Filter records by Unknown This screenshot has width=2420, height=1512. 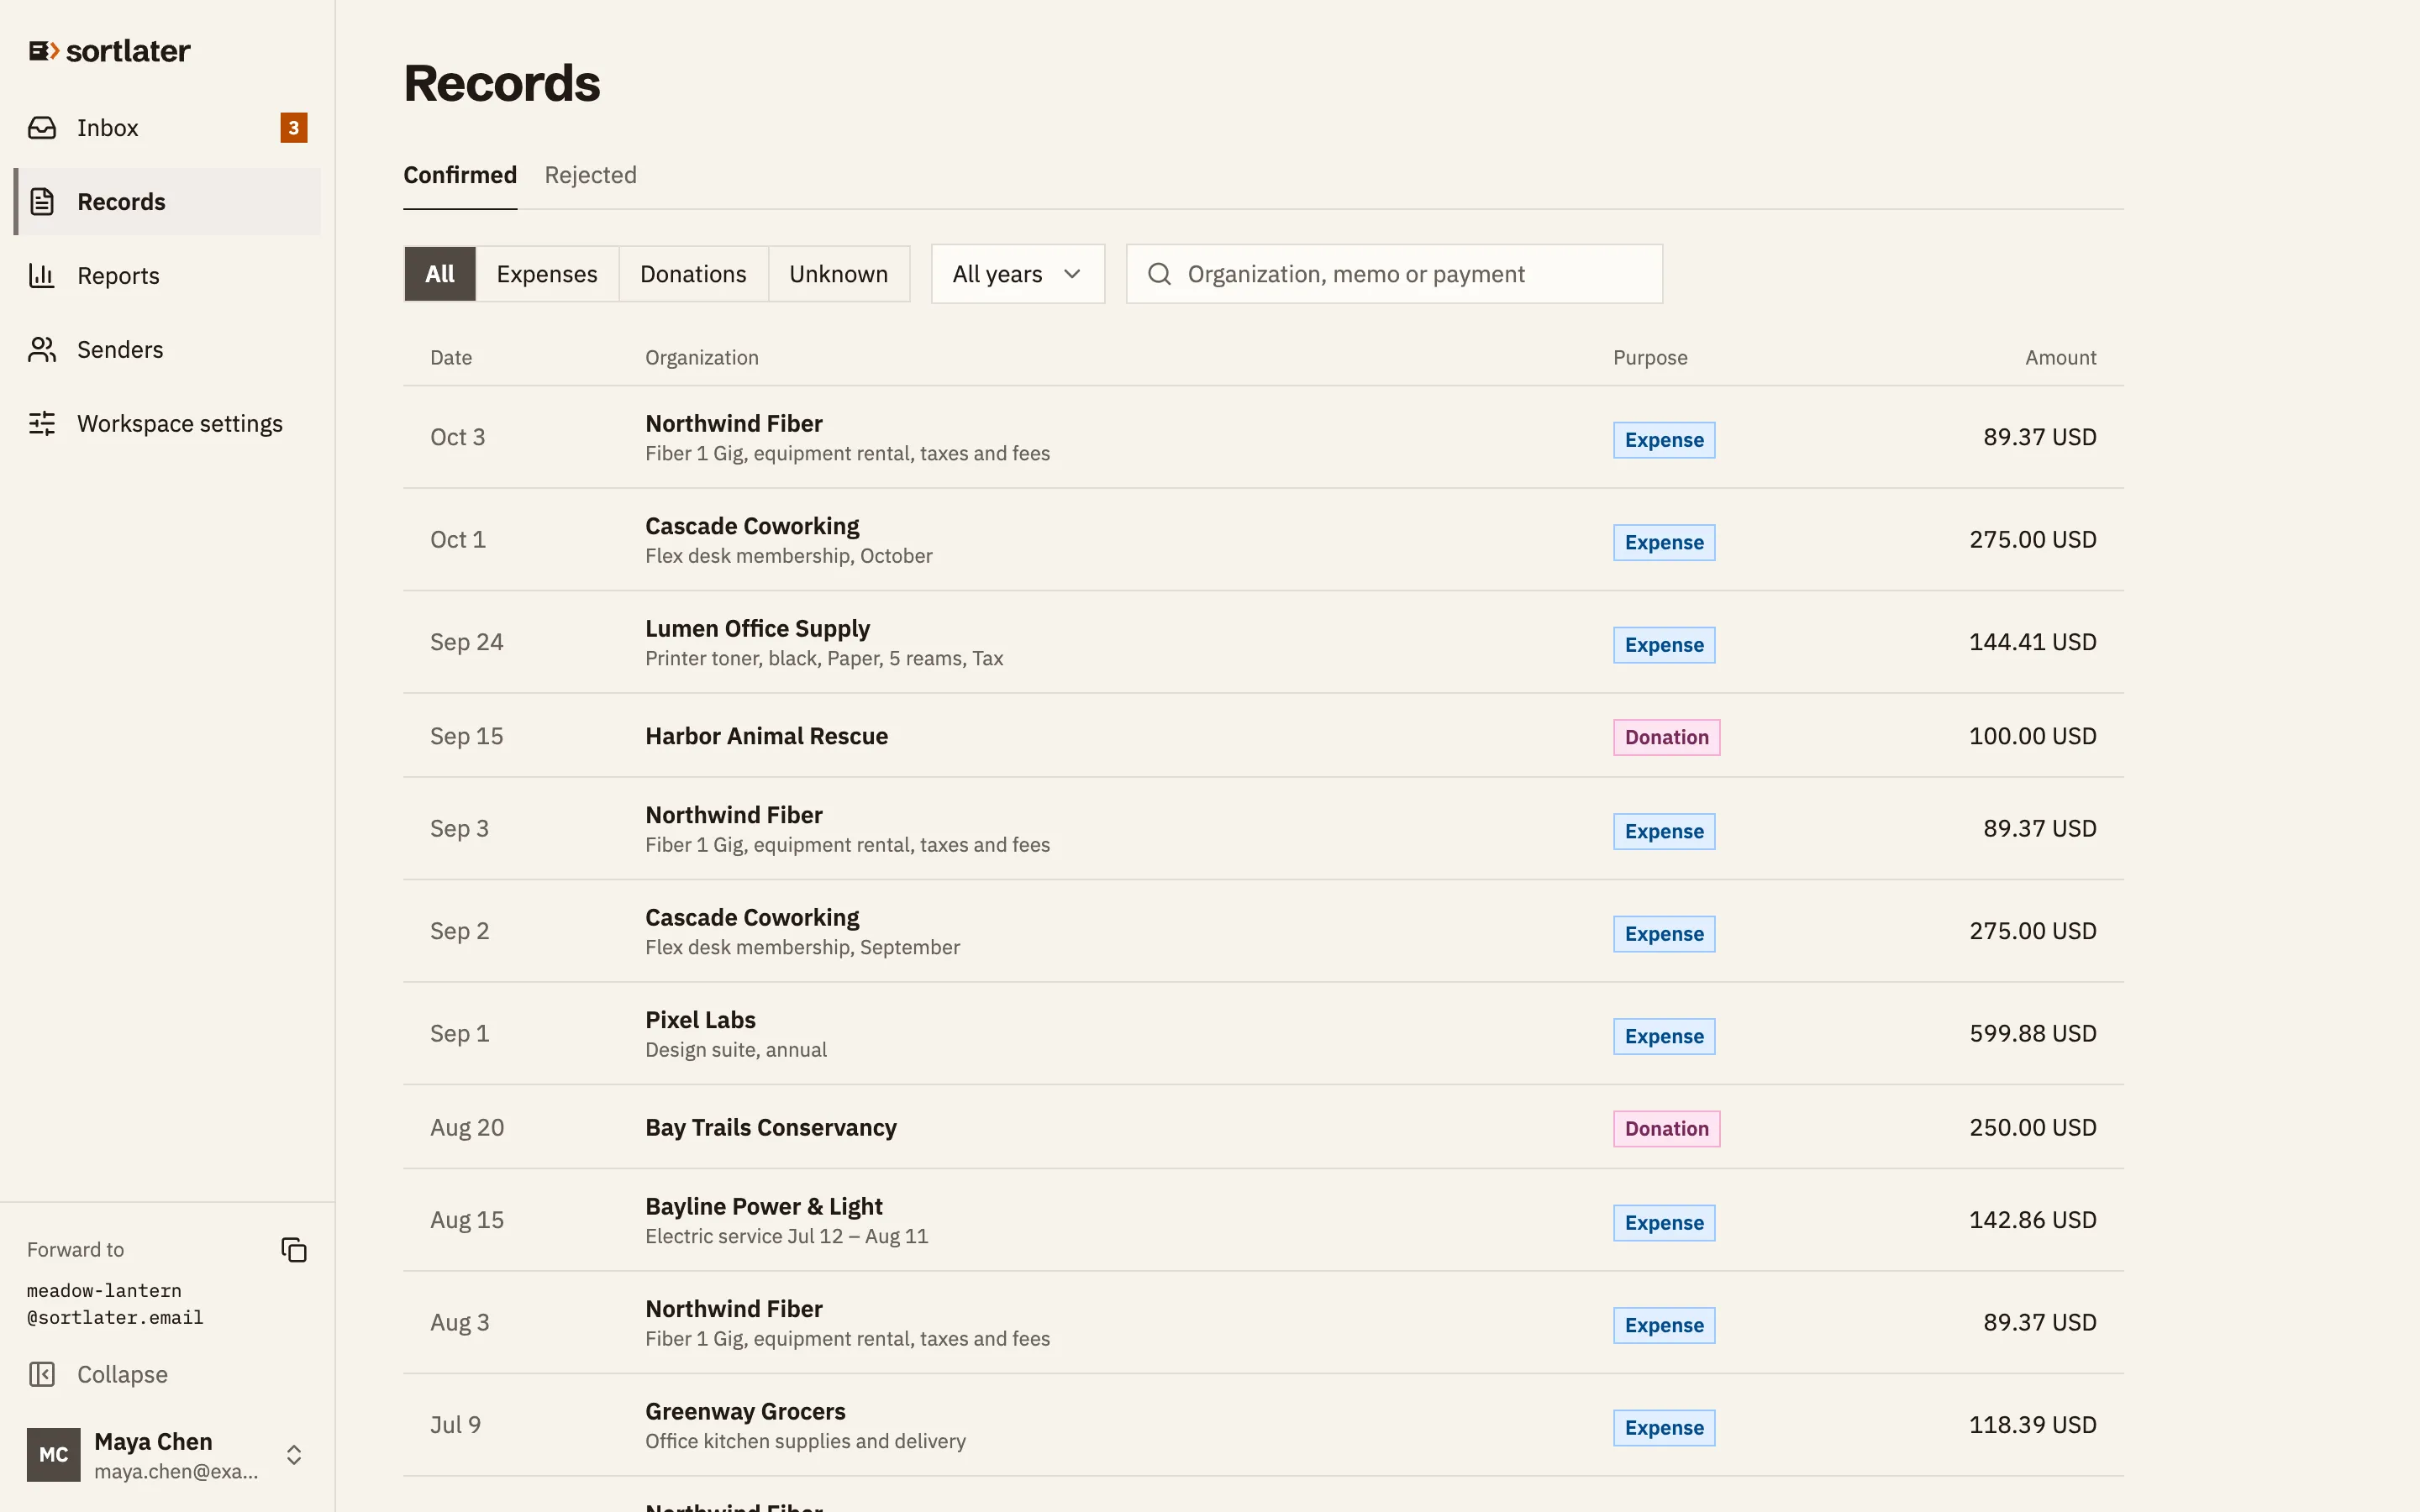(838, 274)
